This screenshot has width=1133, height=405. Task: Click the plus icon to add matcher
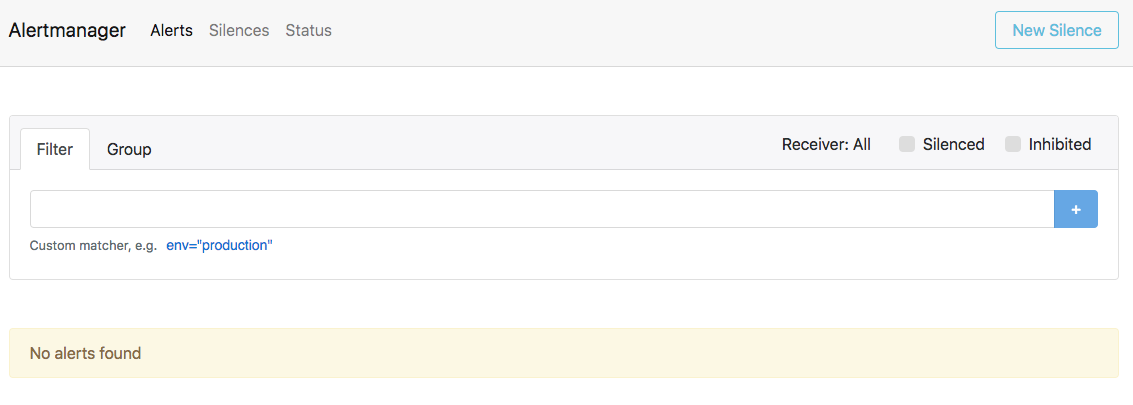(1076, 209)
